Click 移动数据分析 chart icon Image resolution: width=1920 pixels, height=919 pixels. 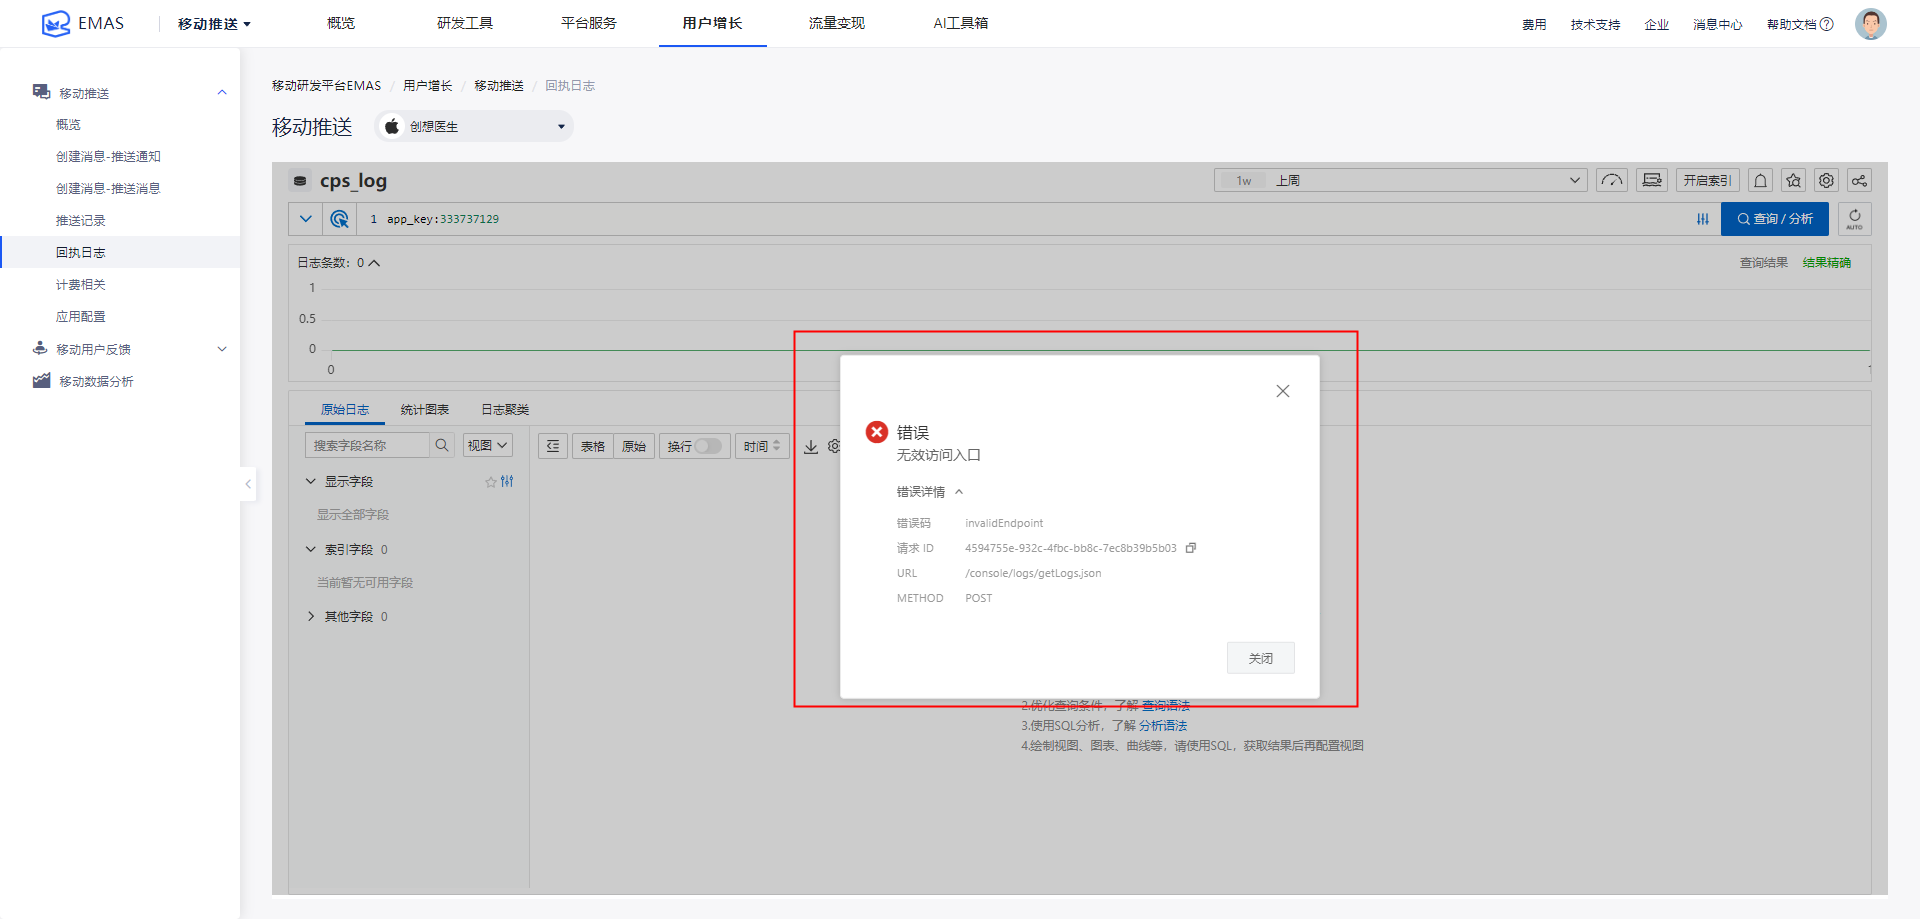41,380
